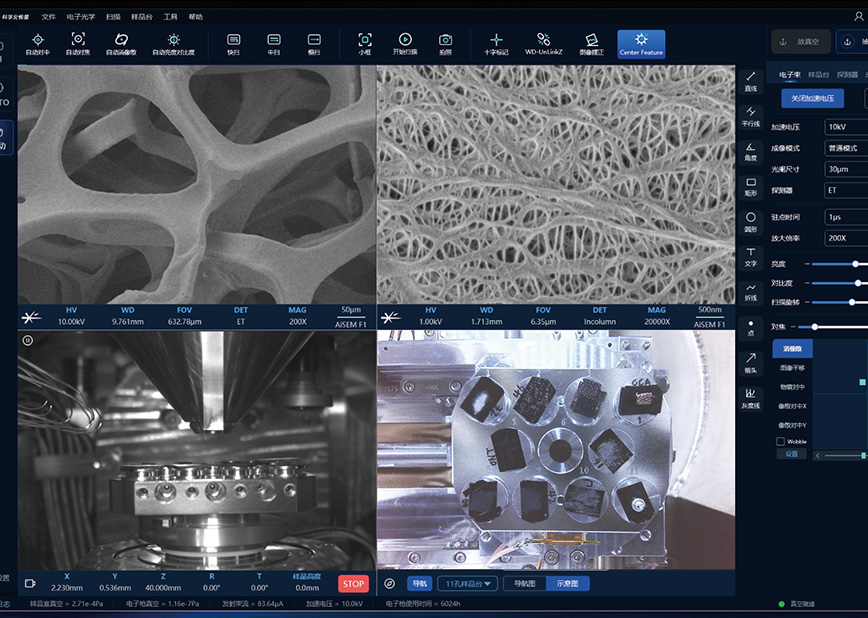Open the 11孔样品台 sample holder dropdown
The height and width of the screenshot is (618, 868).
pos(468,584)
